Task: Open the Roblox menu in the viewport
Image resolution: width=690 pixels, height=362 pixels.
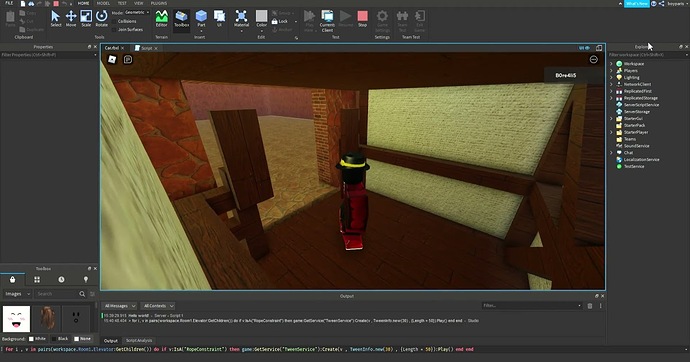Action: coord(112,59)
